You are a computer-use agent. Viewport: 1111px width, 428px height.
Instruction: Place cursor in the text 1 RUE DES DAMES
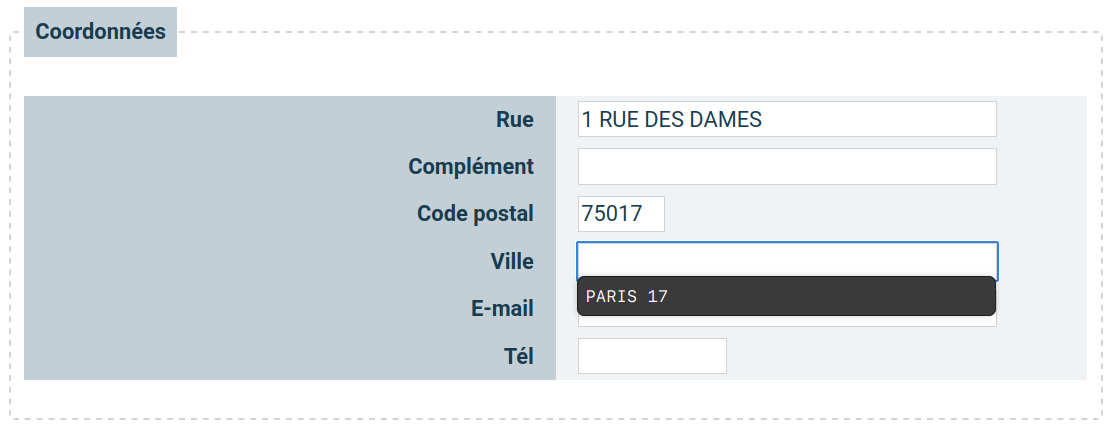(x=671, y=120)
